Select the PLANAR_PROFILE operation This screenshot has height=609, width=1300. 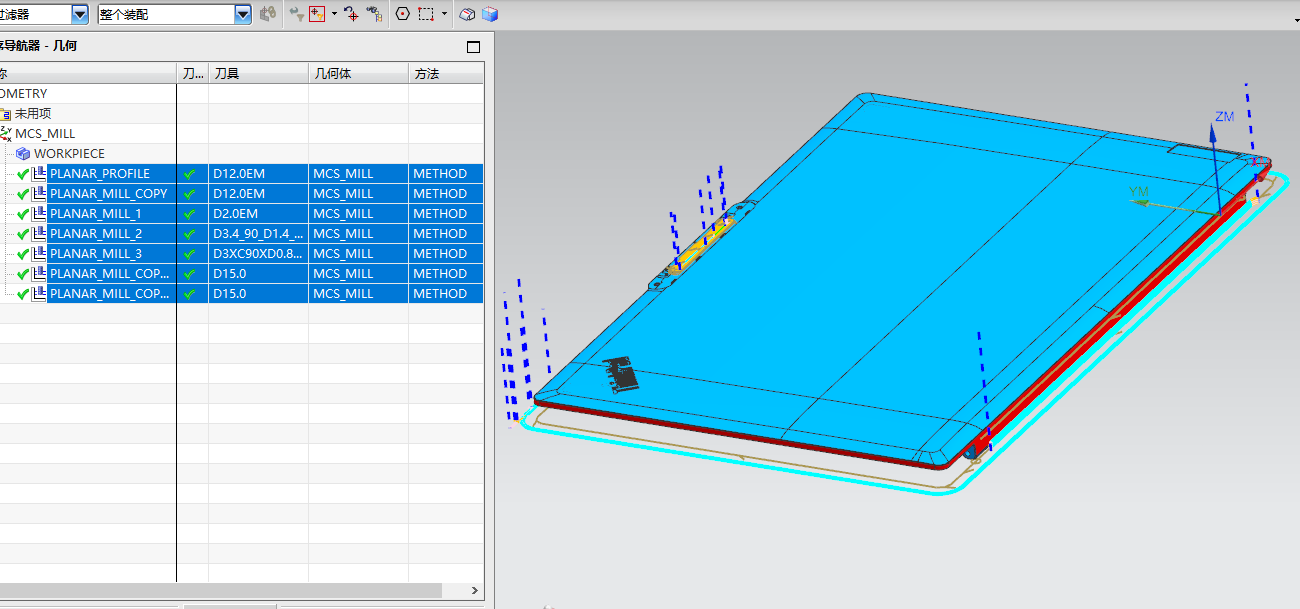coord(100,173)
